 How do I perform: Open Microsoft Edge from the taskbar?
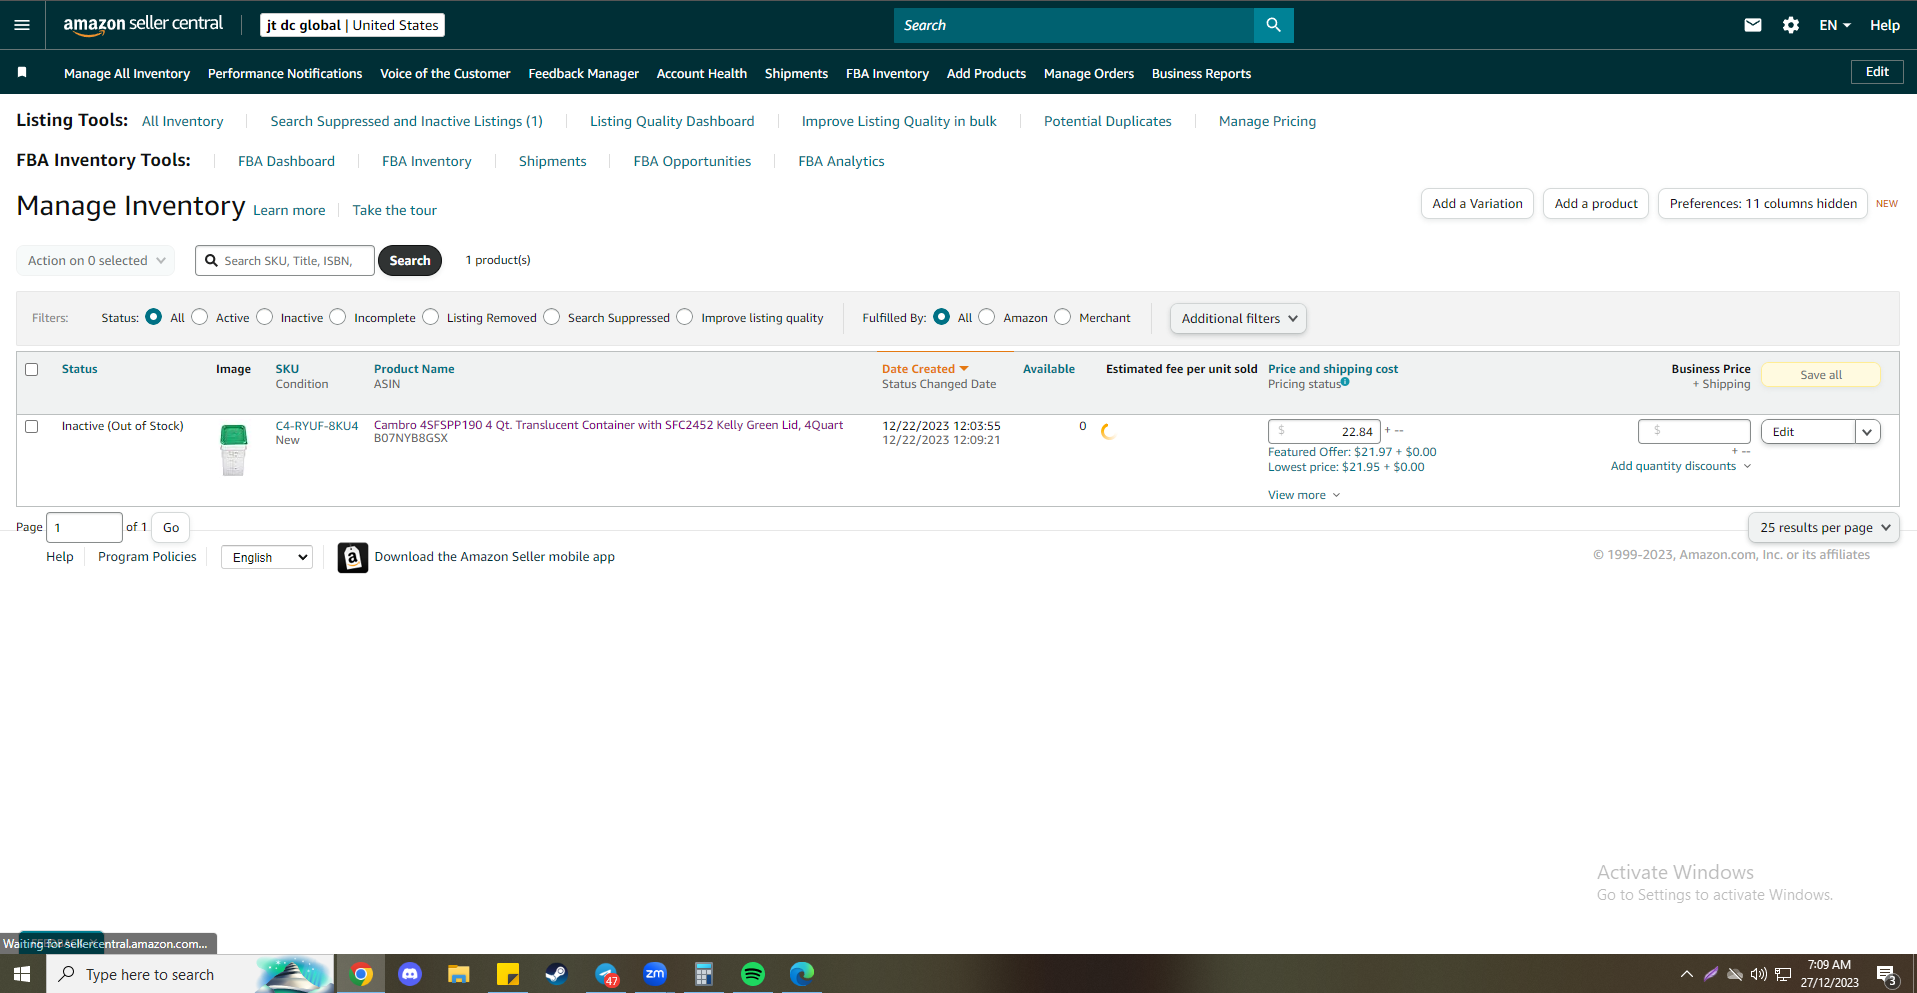pos(802,974)
